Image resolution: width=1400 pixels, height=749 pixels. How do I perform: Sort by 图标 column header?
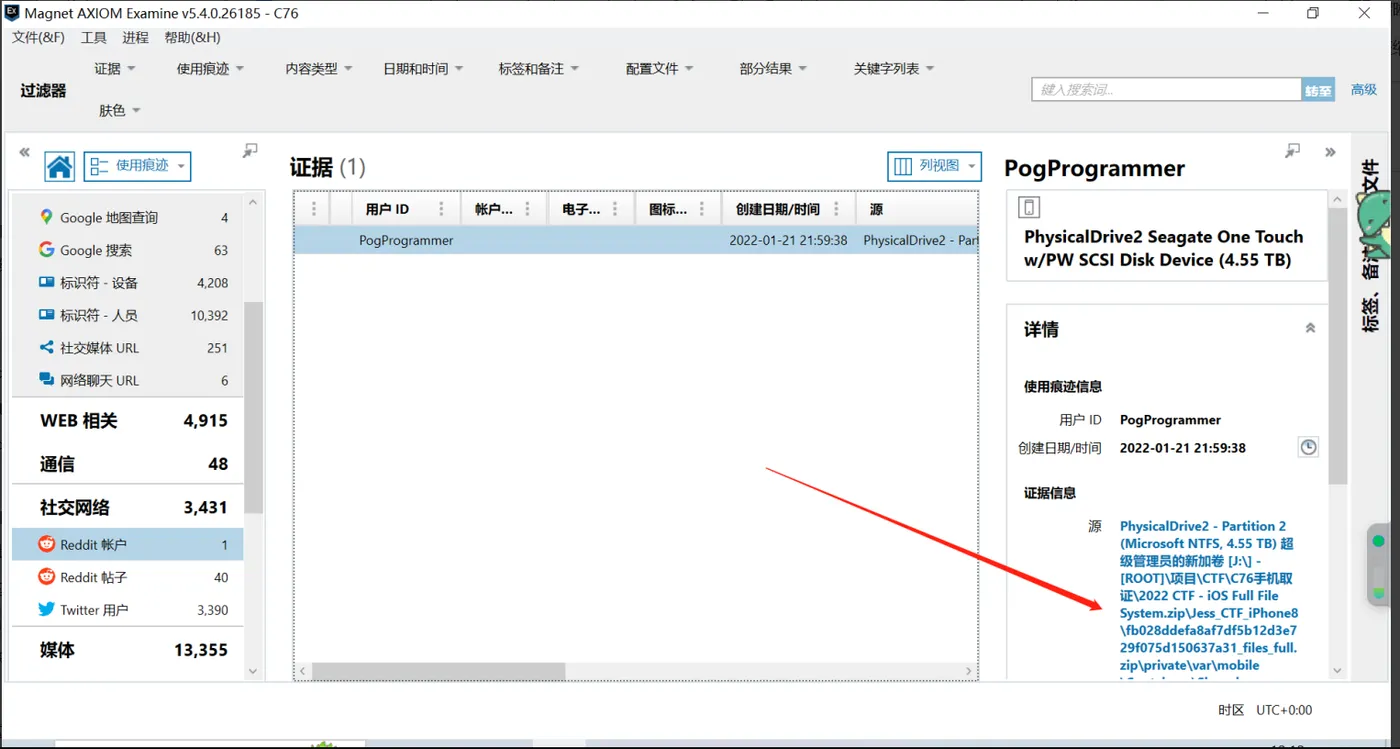tap(668, 209)
